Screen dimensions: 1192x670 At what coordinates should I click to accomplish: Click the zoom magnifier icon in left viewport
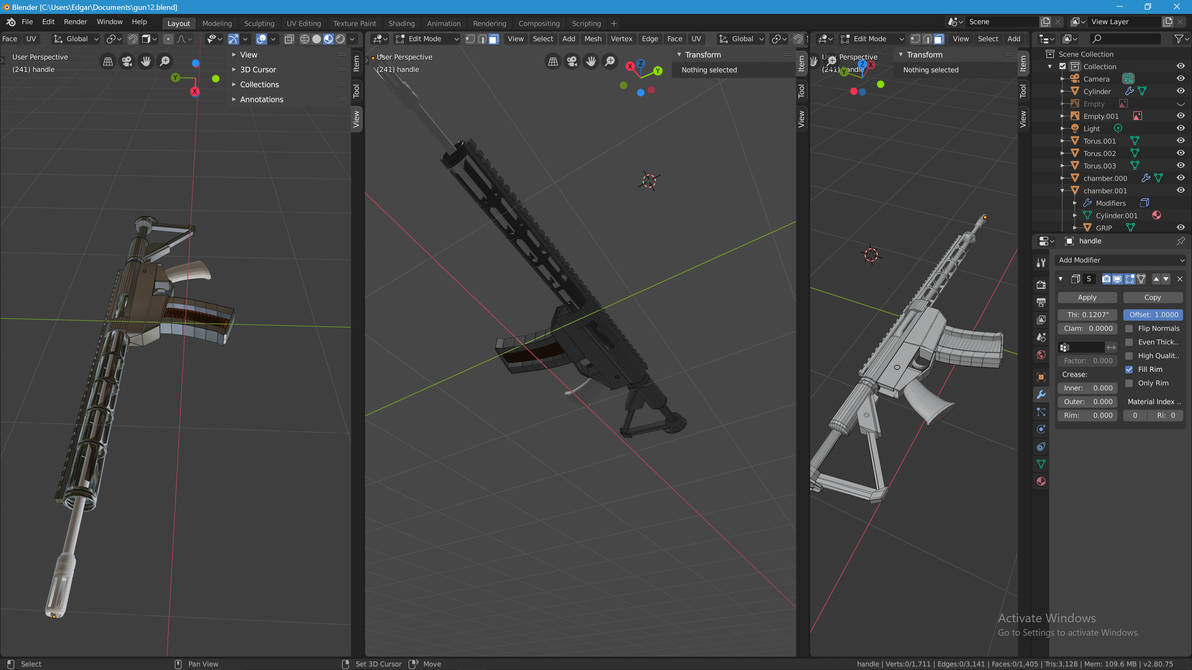pos(165,62)
